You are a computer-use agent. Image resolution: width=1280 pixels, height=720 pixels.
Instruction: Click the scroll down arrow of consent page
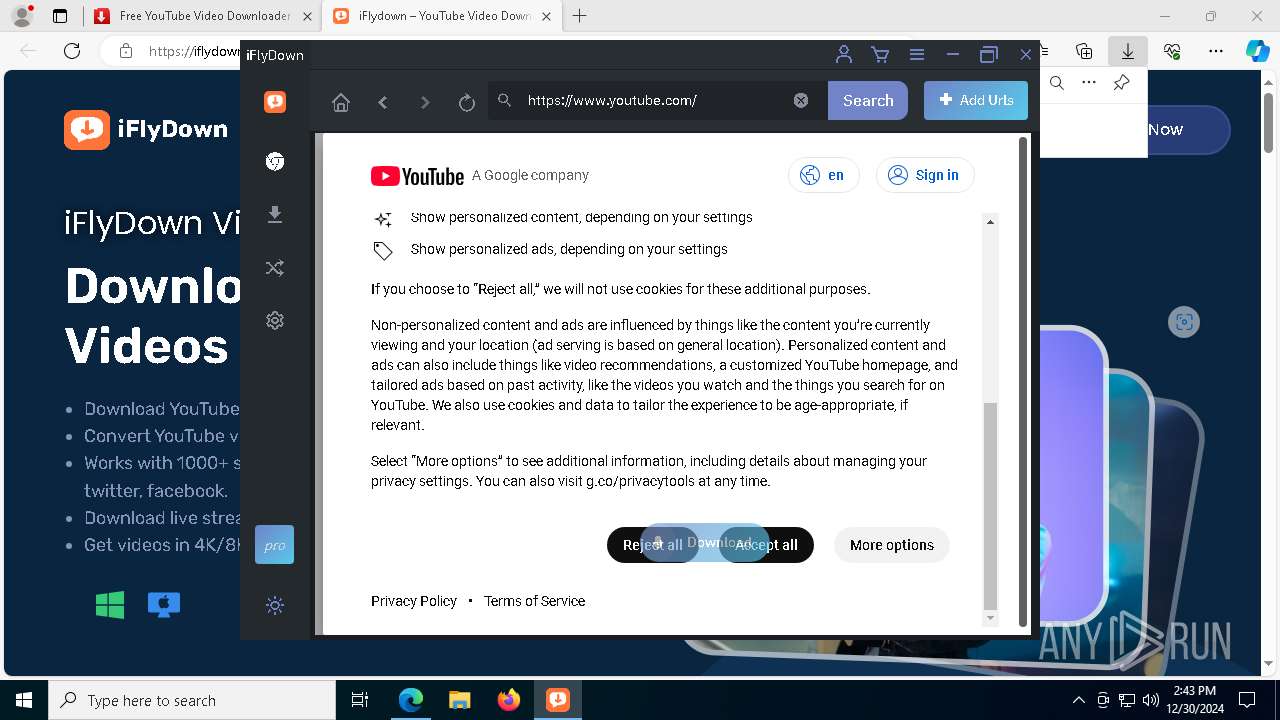coord(990,618)
